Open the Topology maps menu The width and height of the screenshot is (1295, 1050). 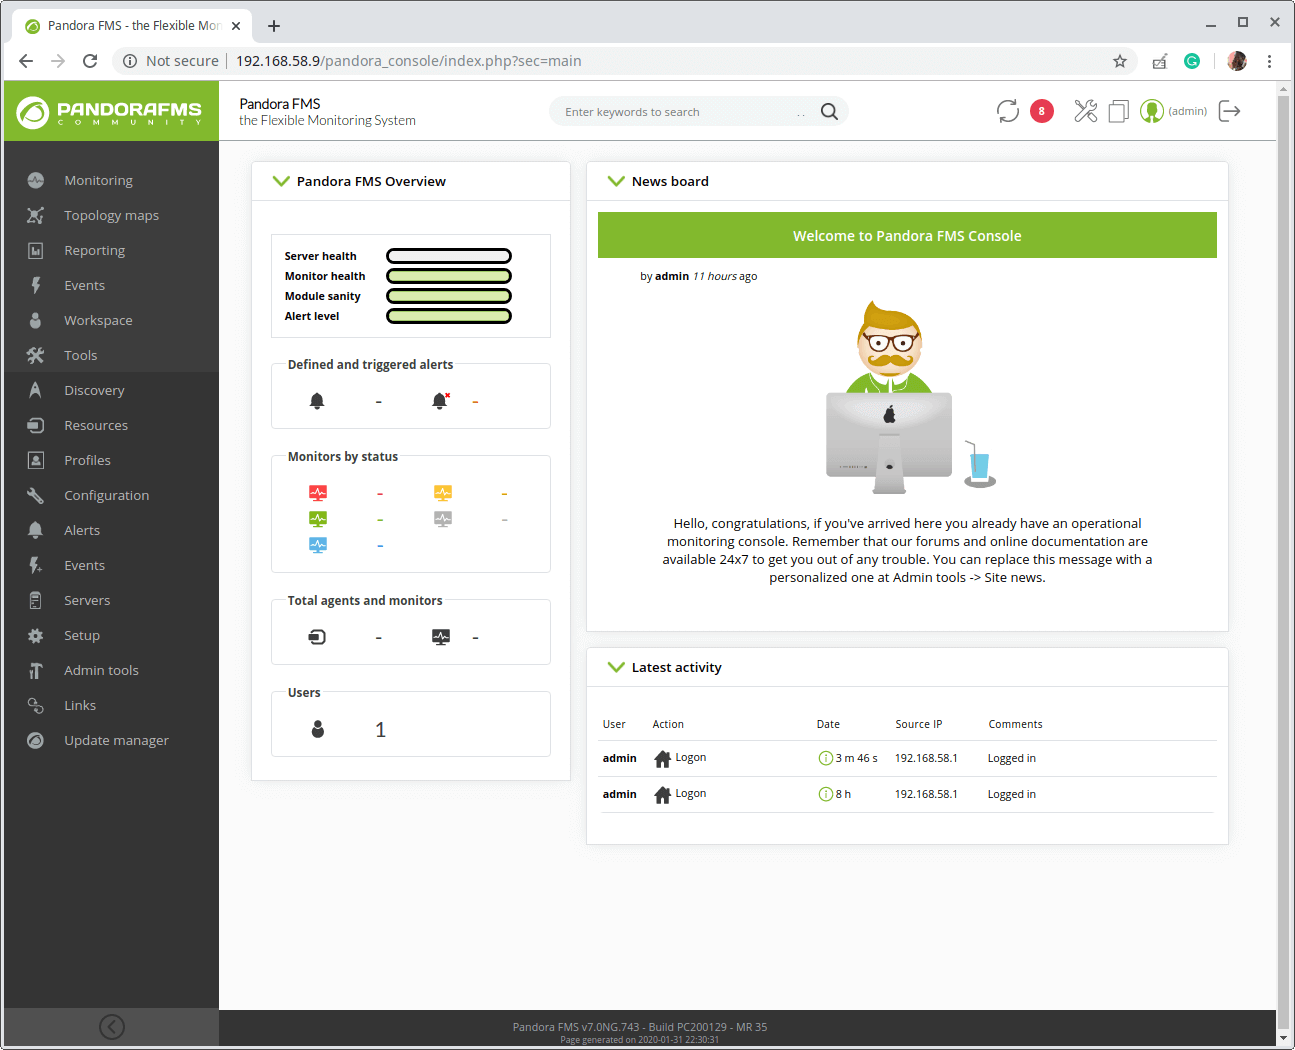[111, 215]
